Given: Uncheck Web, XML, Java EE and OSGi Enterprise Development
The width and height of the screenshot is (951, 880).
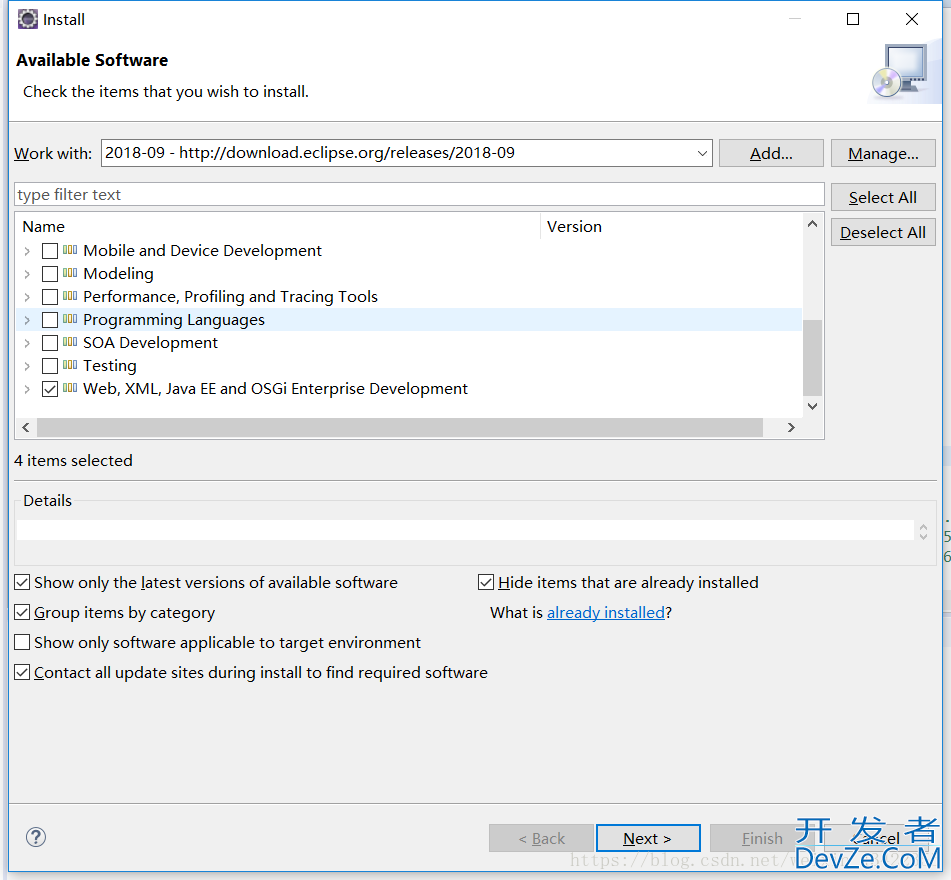Looking at the screenshot, I should (50, 389).
